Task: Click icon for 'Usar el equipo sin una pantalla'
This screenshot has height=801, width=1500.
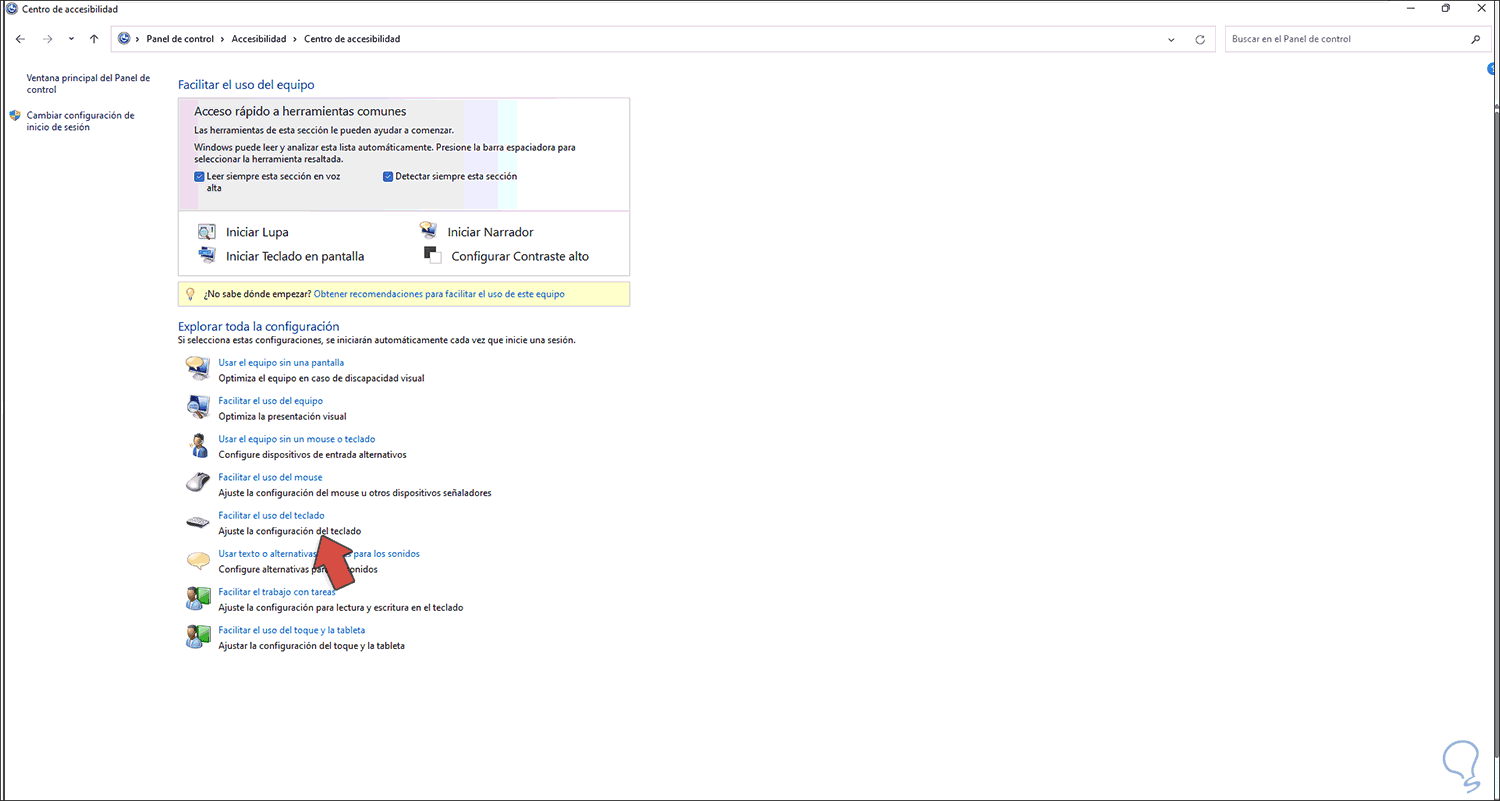Action: point(197,369)
